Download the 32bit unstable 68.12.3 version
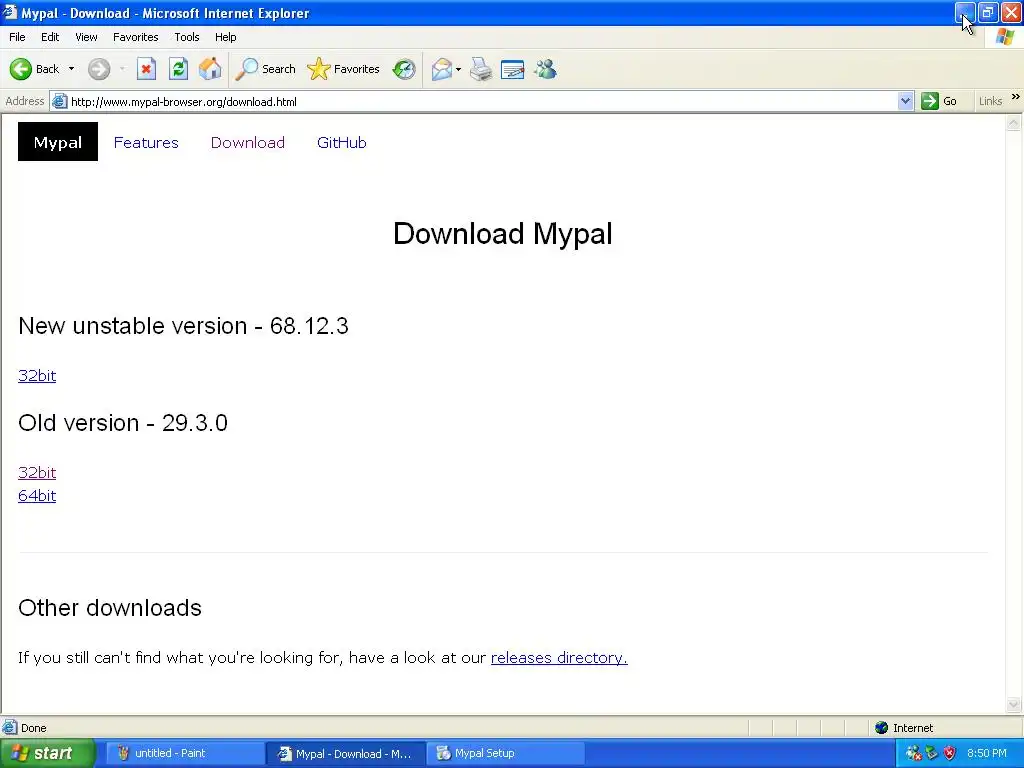The image size is (1024, 768). [37, 376]
